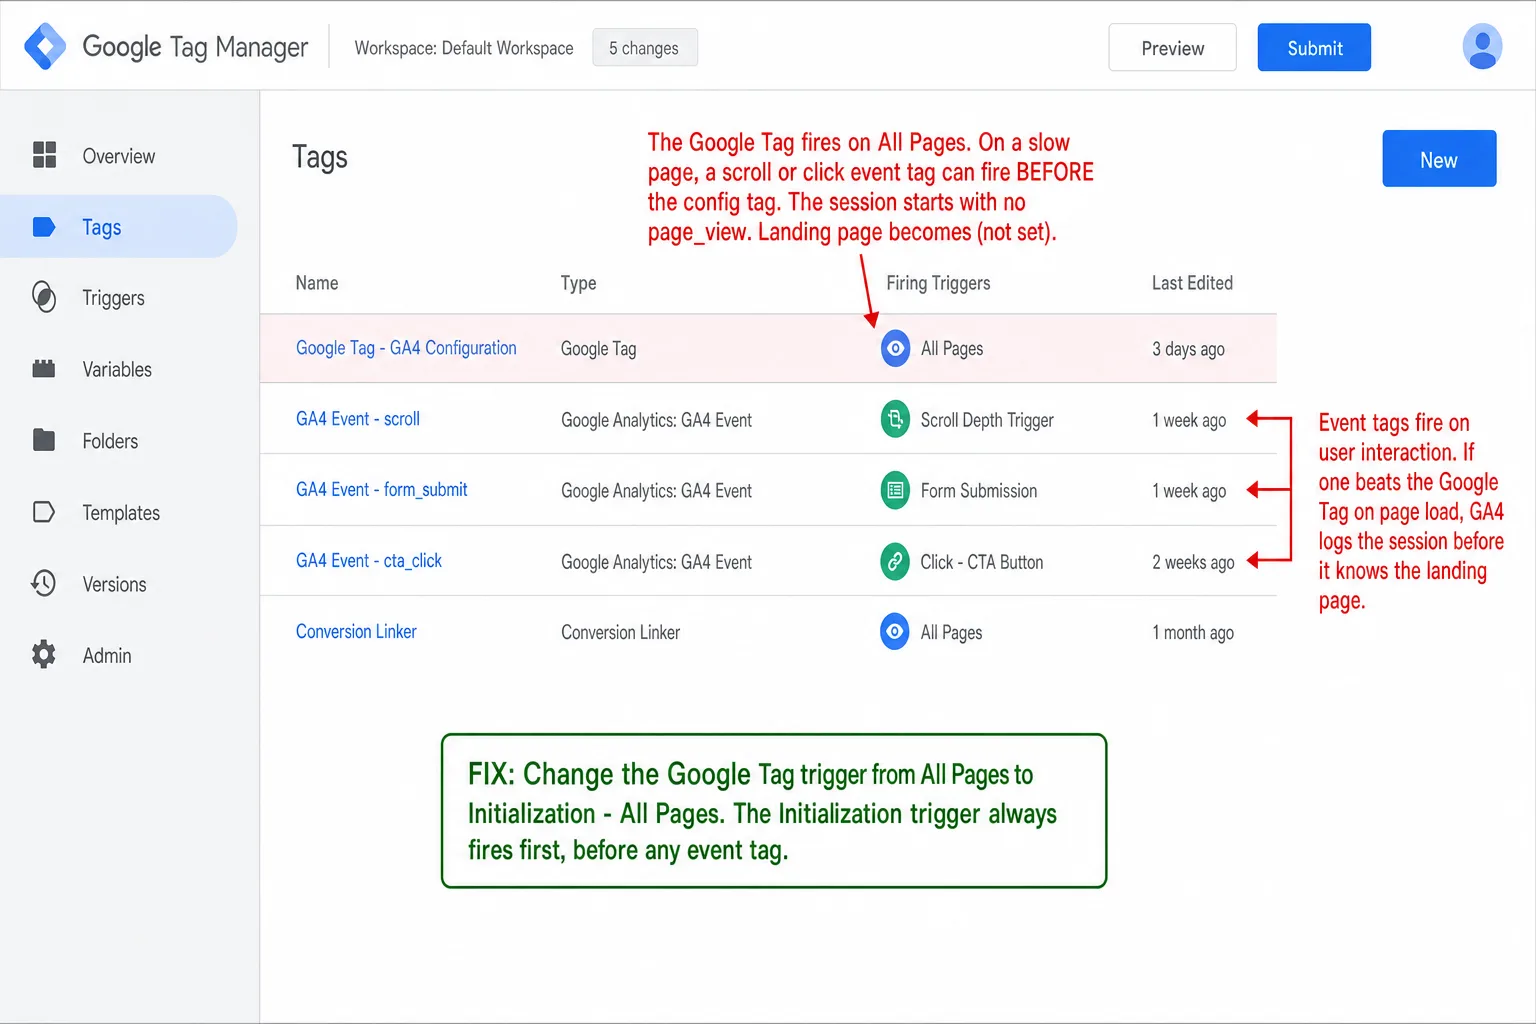This screenshot has height=1024, width=1536.
Task: Submit the workspace changes
Action: [x=1314, y=48]
